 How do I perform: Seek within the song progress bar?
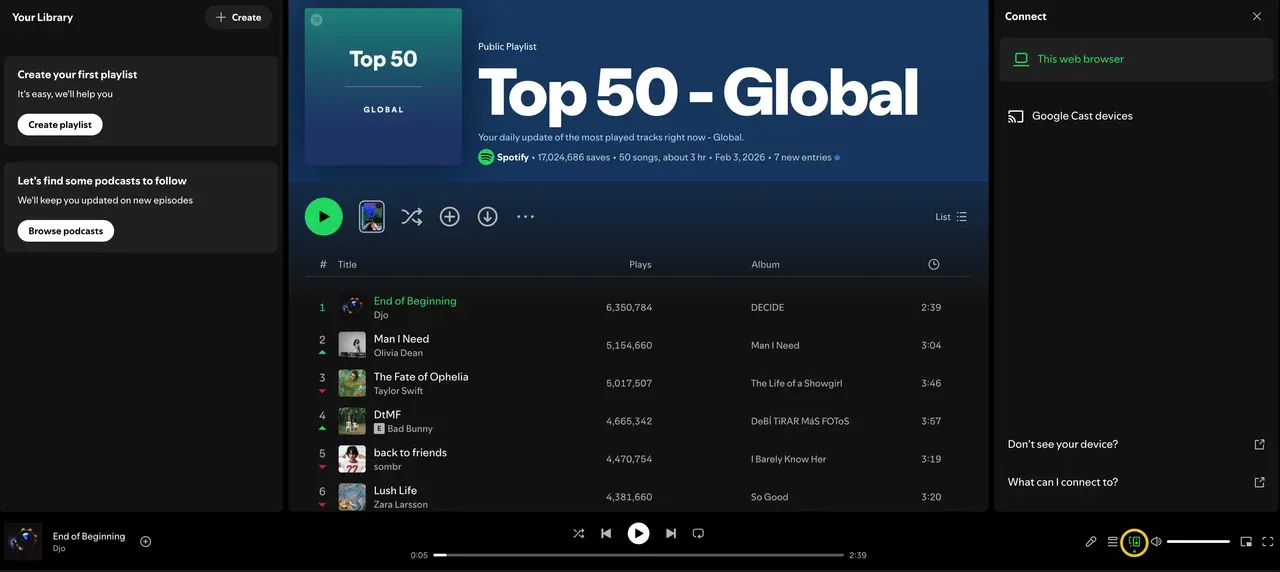(640, 555)
